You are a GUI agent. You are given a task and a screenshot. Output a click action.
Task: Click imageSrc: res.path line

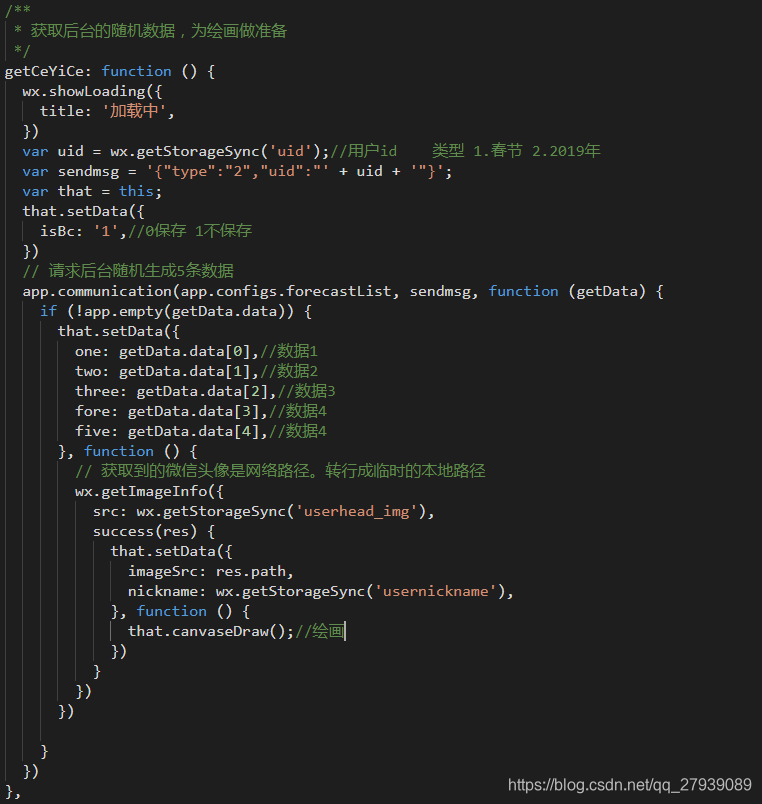210,571
